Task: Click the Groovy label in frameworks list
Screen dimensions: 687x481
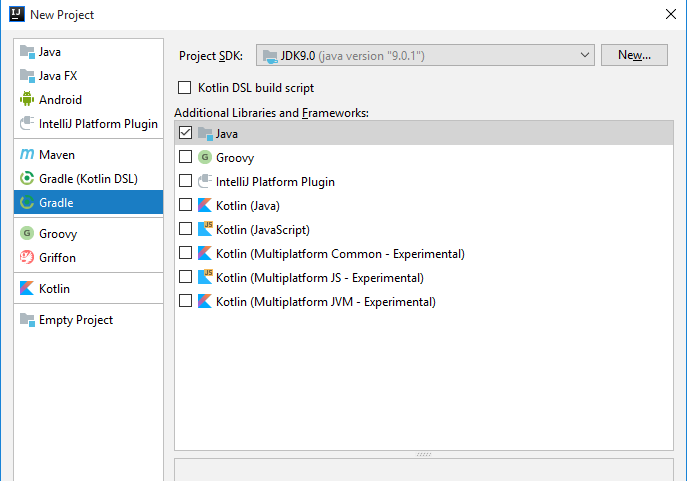Action: pos(235,158)
